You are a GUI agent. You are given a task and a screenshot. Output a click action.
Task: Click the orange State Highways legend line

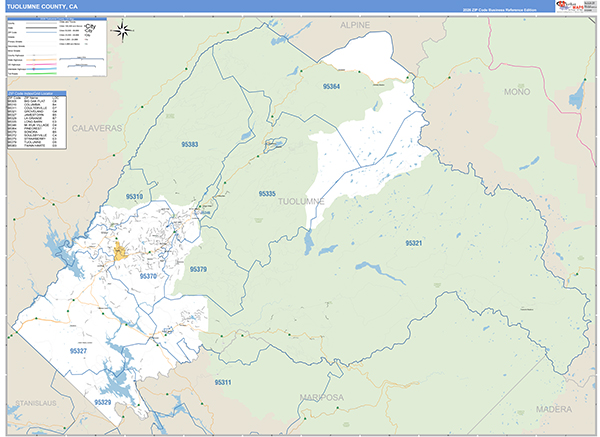click(41, 60)
